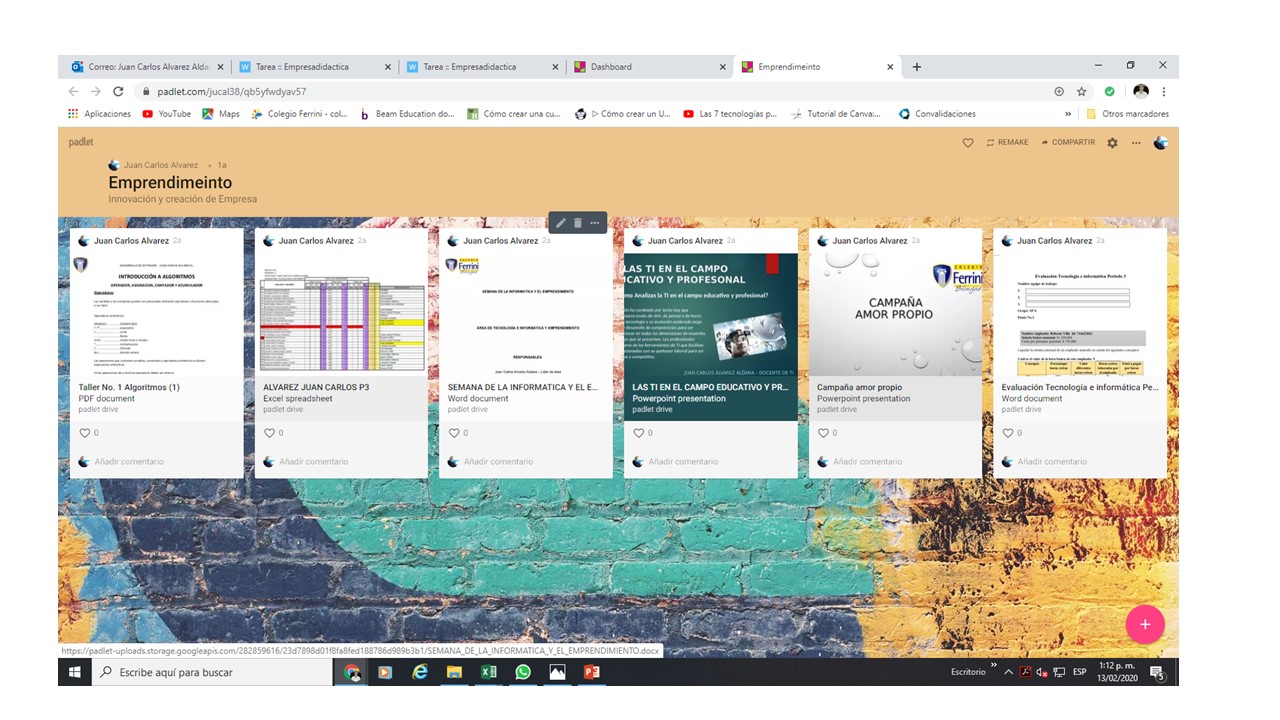Open the Campaña Amor Propio thumbnail
The image size is (1280, 720).
coord(895,314)
